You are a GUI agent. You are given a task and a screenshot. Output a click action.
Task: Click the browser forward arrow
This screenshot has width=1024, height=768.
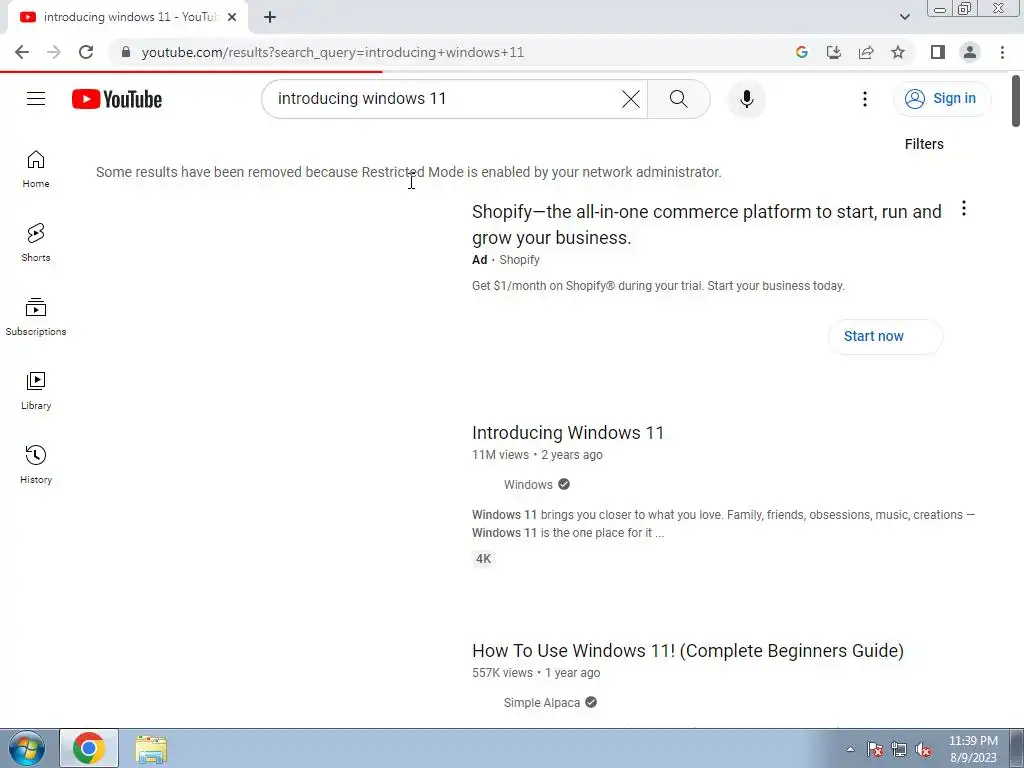(x=54, y=52)
